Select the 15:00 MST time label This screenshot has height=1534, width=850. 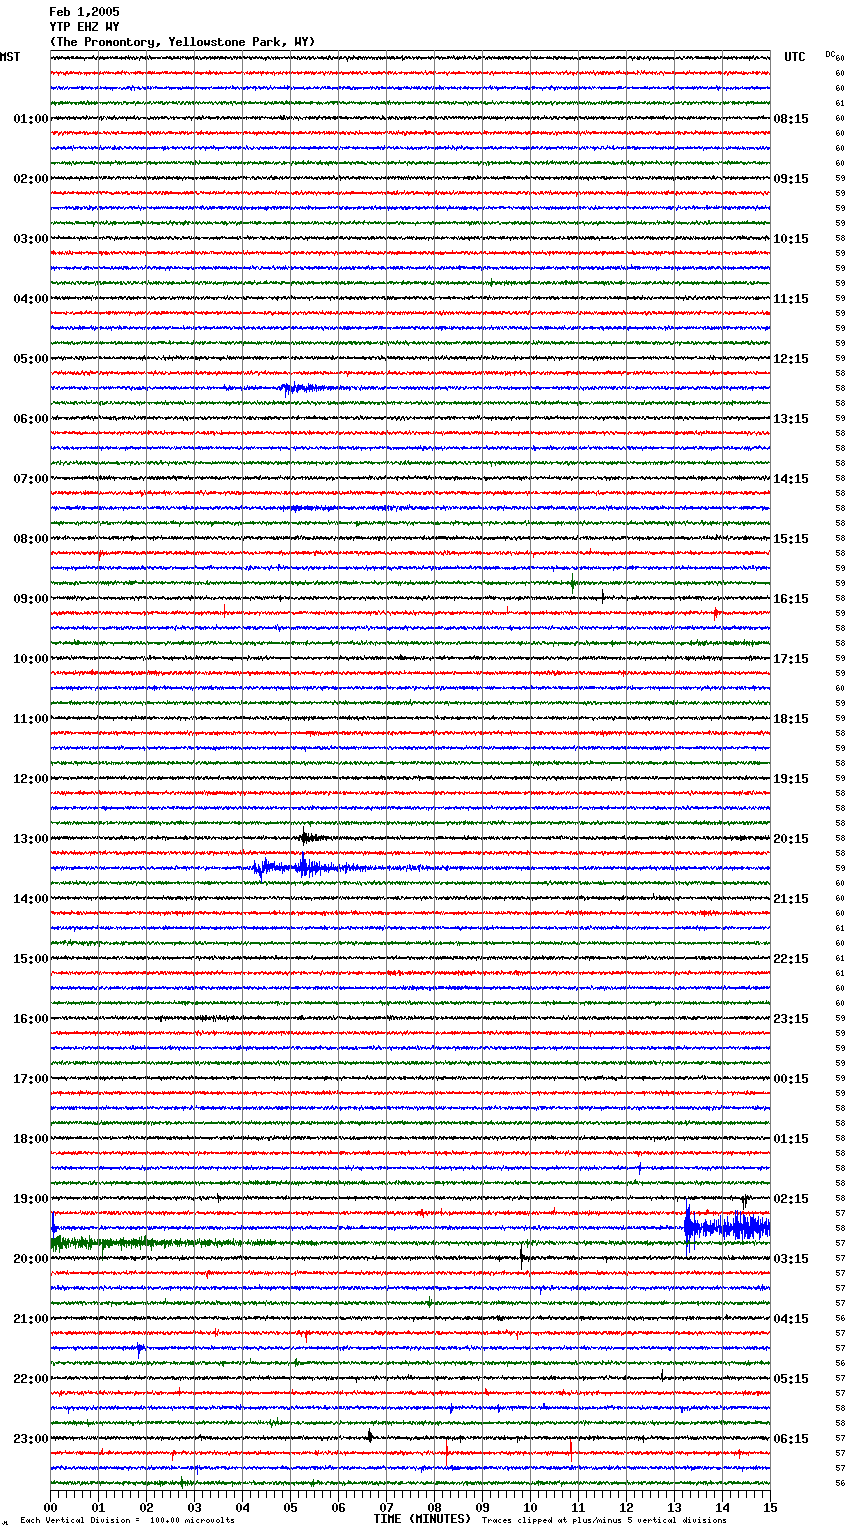coord(31,959)
